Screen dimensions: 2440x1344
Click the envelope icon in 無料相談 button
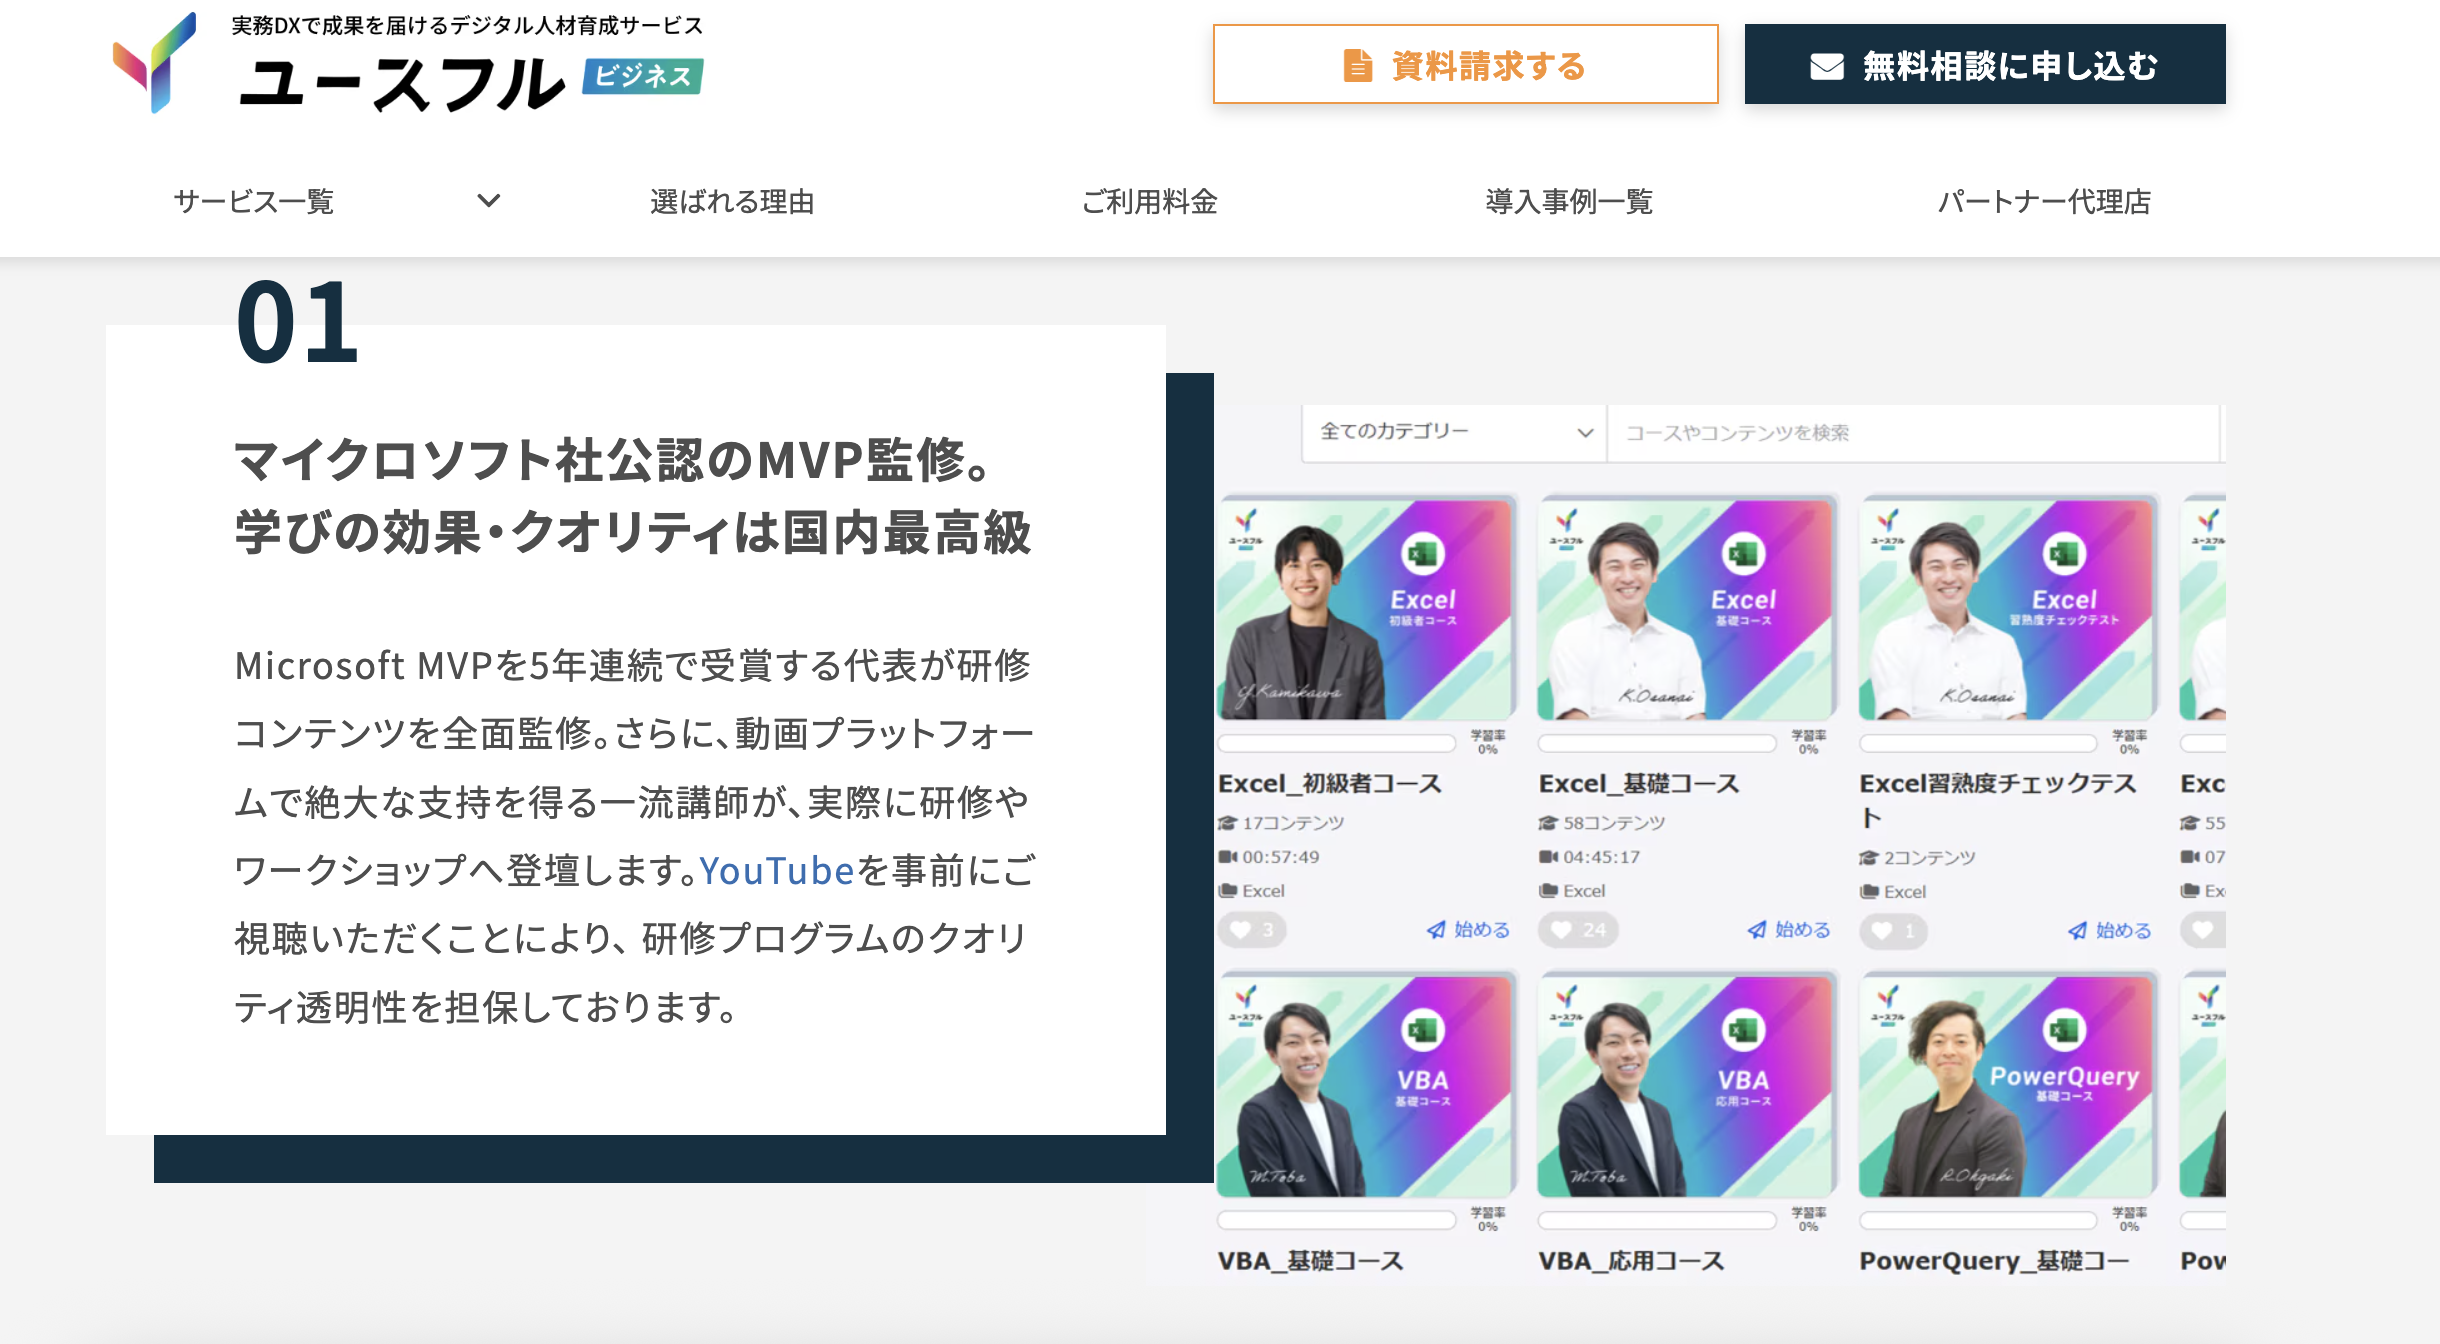tap(1826, 66)
